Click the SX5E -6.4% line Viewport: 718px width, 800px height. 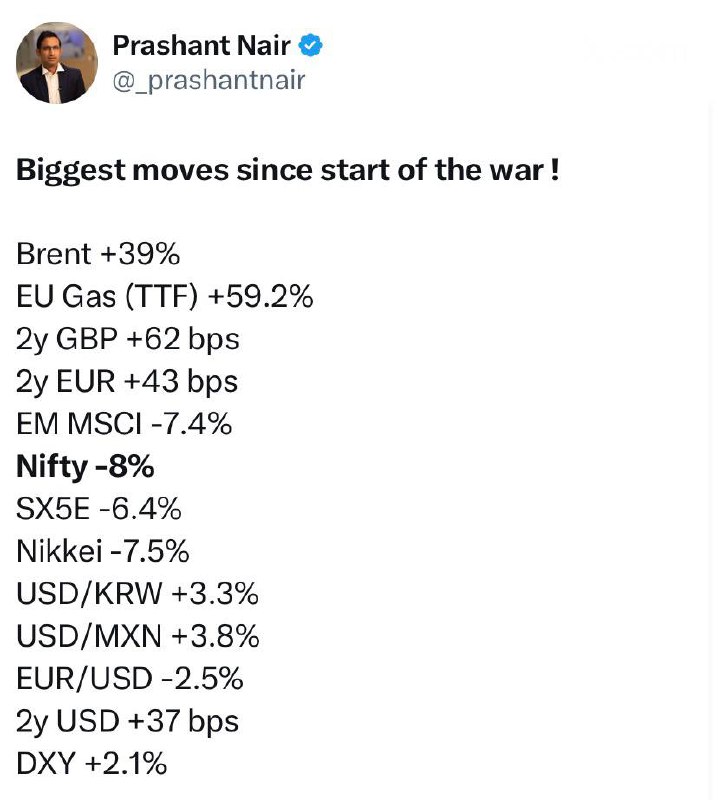(x=98, y=509)
